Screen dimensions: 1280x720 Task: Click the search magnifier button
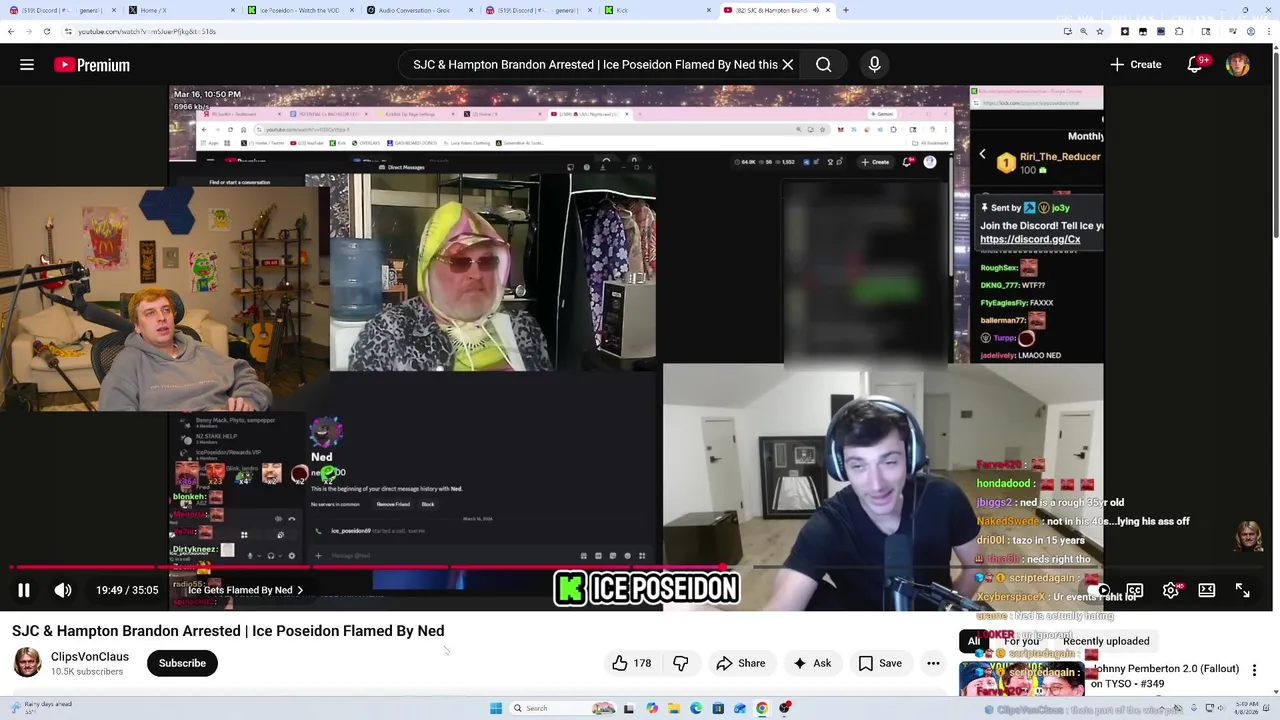click(x=824, y=65)
